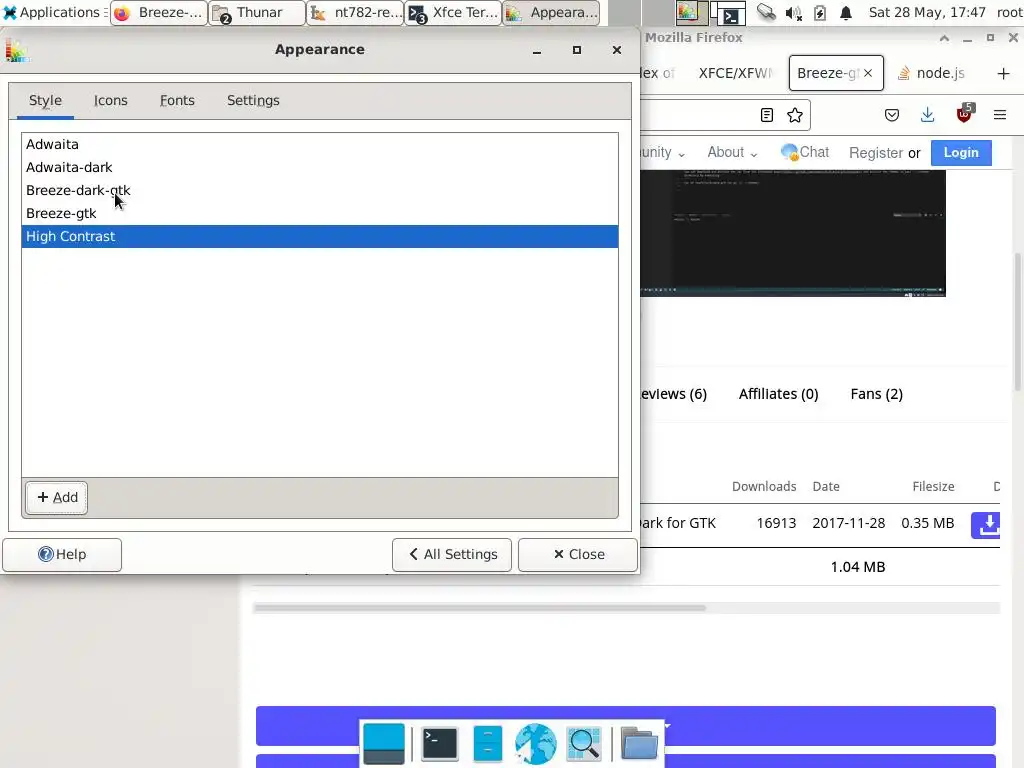Screen dimensions: 1024x768
Task: Download the Breeze Dark for GTK file
Action: pos(986,525)
